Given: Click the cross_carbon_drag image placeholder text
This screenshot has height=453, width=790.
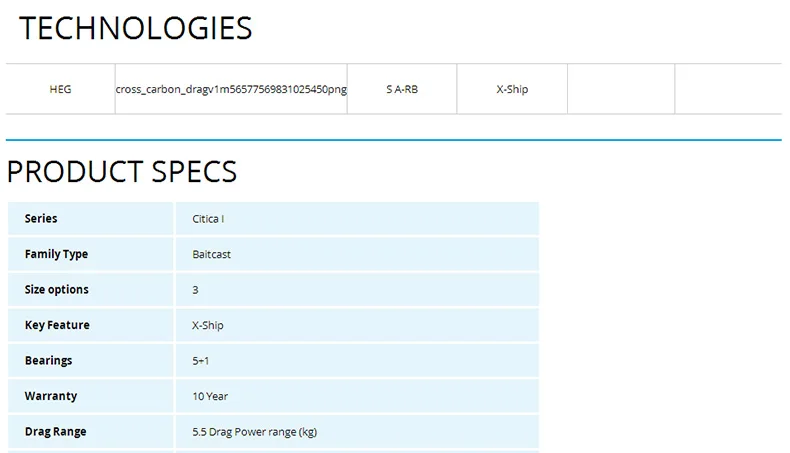Looking at the screenshot, I should tap(231, 89).
